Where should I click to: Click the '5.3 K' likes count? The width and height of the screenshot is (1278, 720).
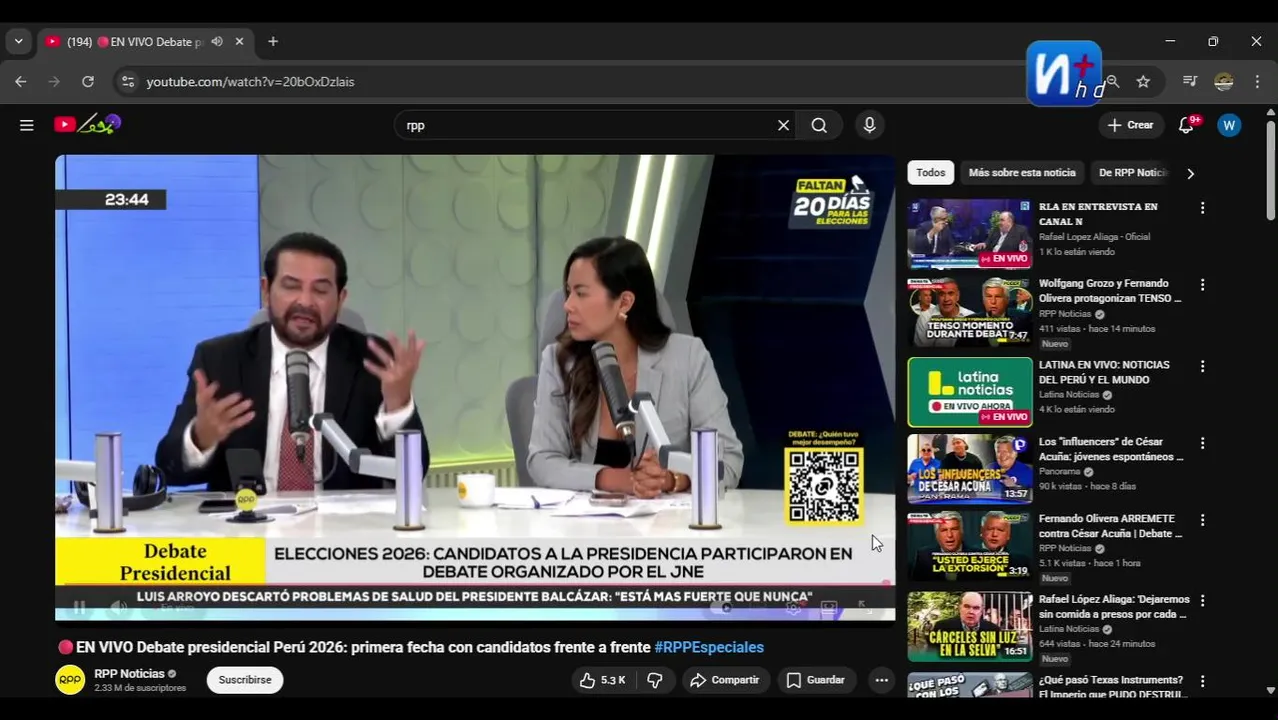click(613, 680)
